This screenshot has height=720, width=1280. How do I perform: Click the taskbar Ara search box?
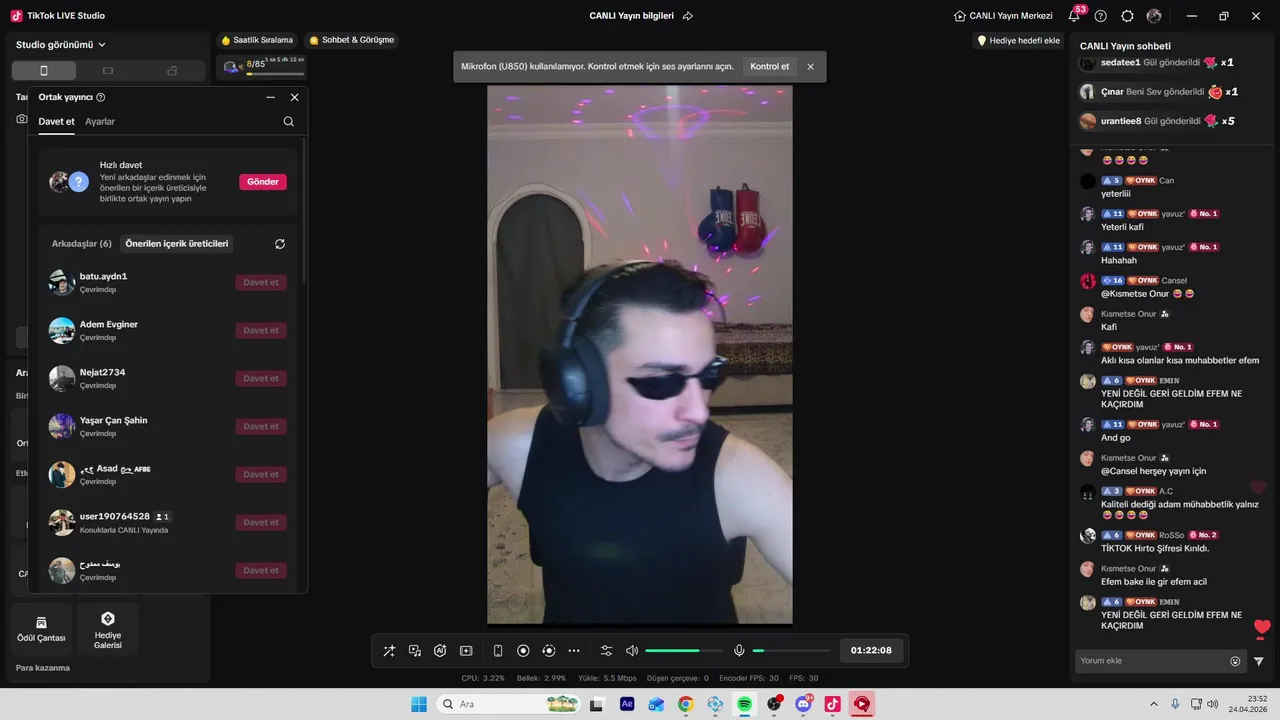[509, 704]
